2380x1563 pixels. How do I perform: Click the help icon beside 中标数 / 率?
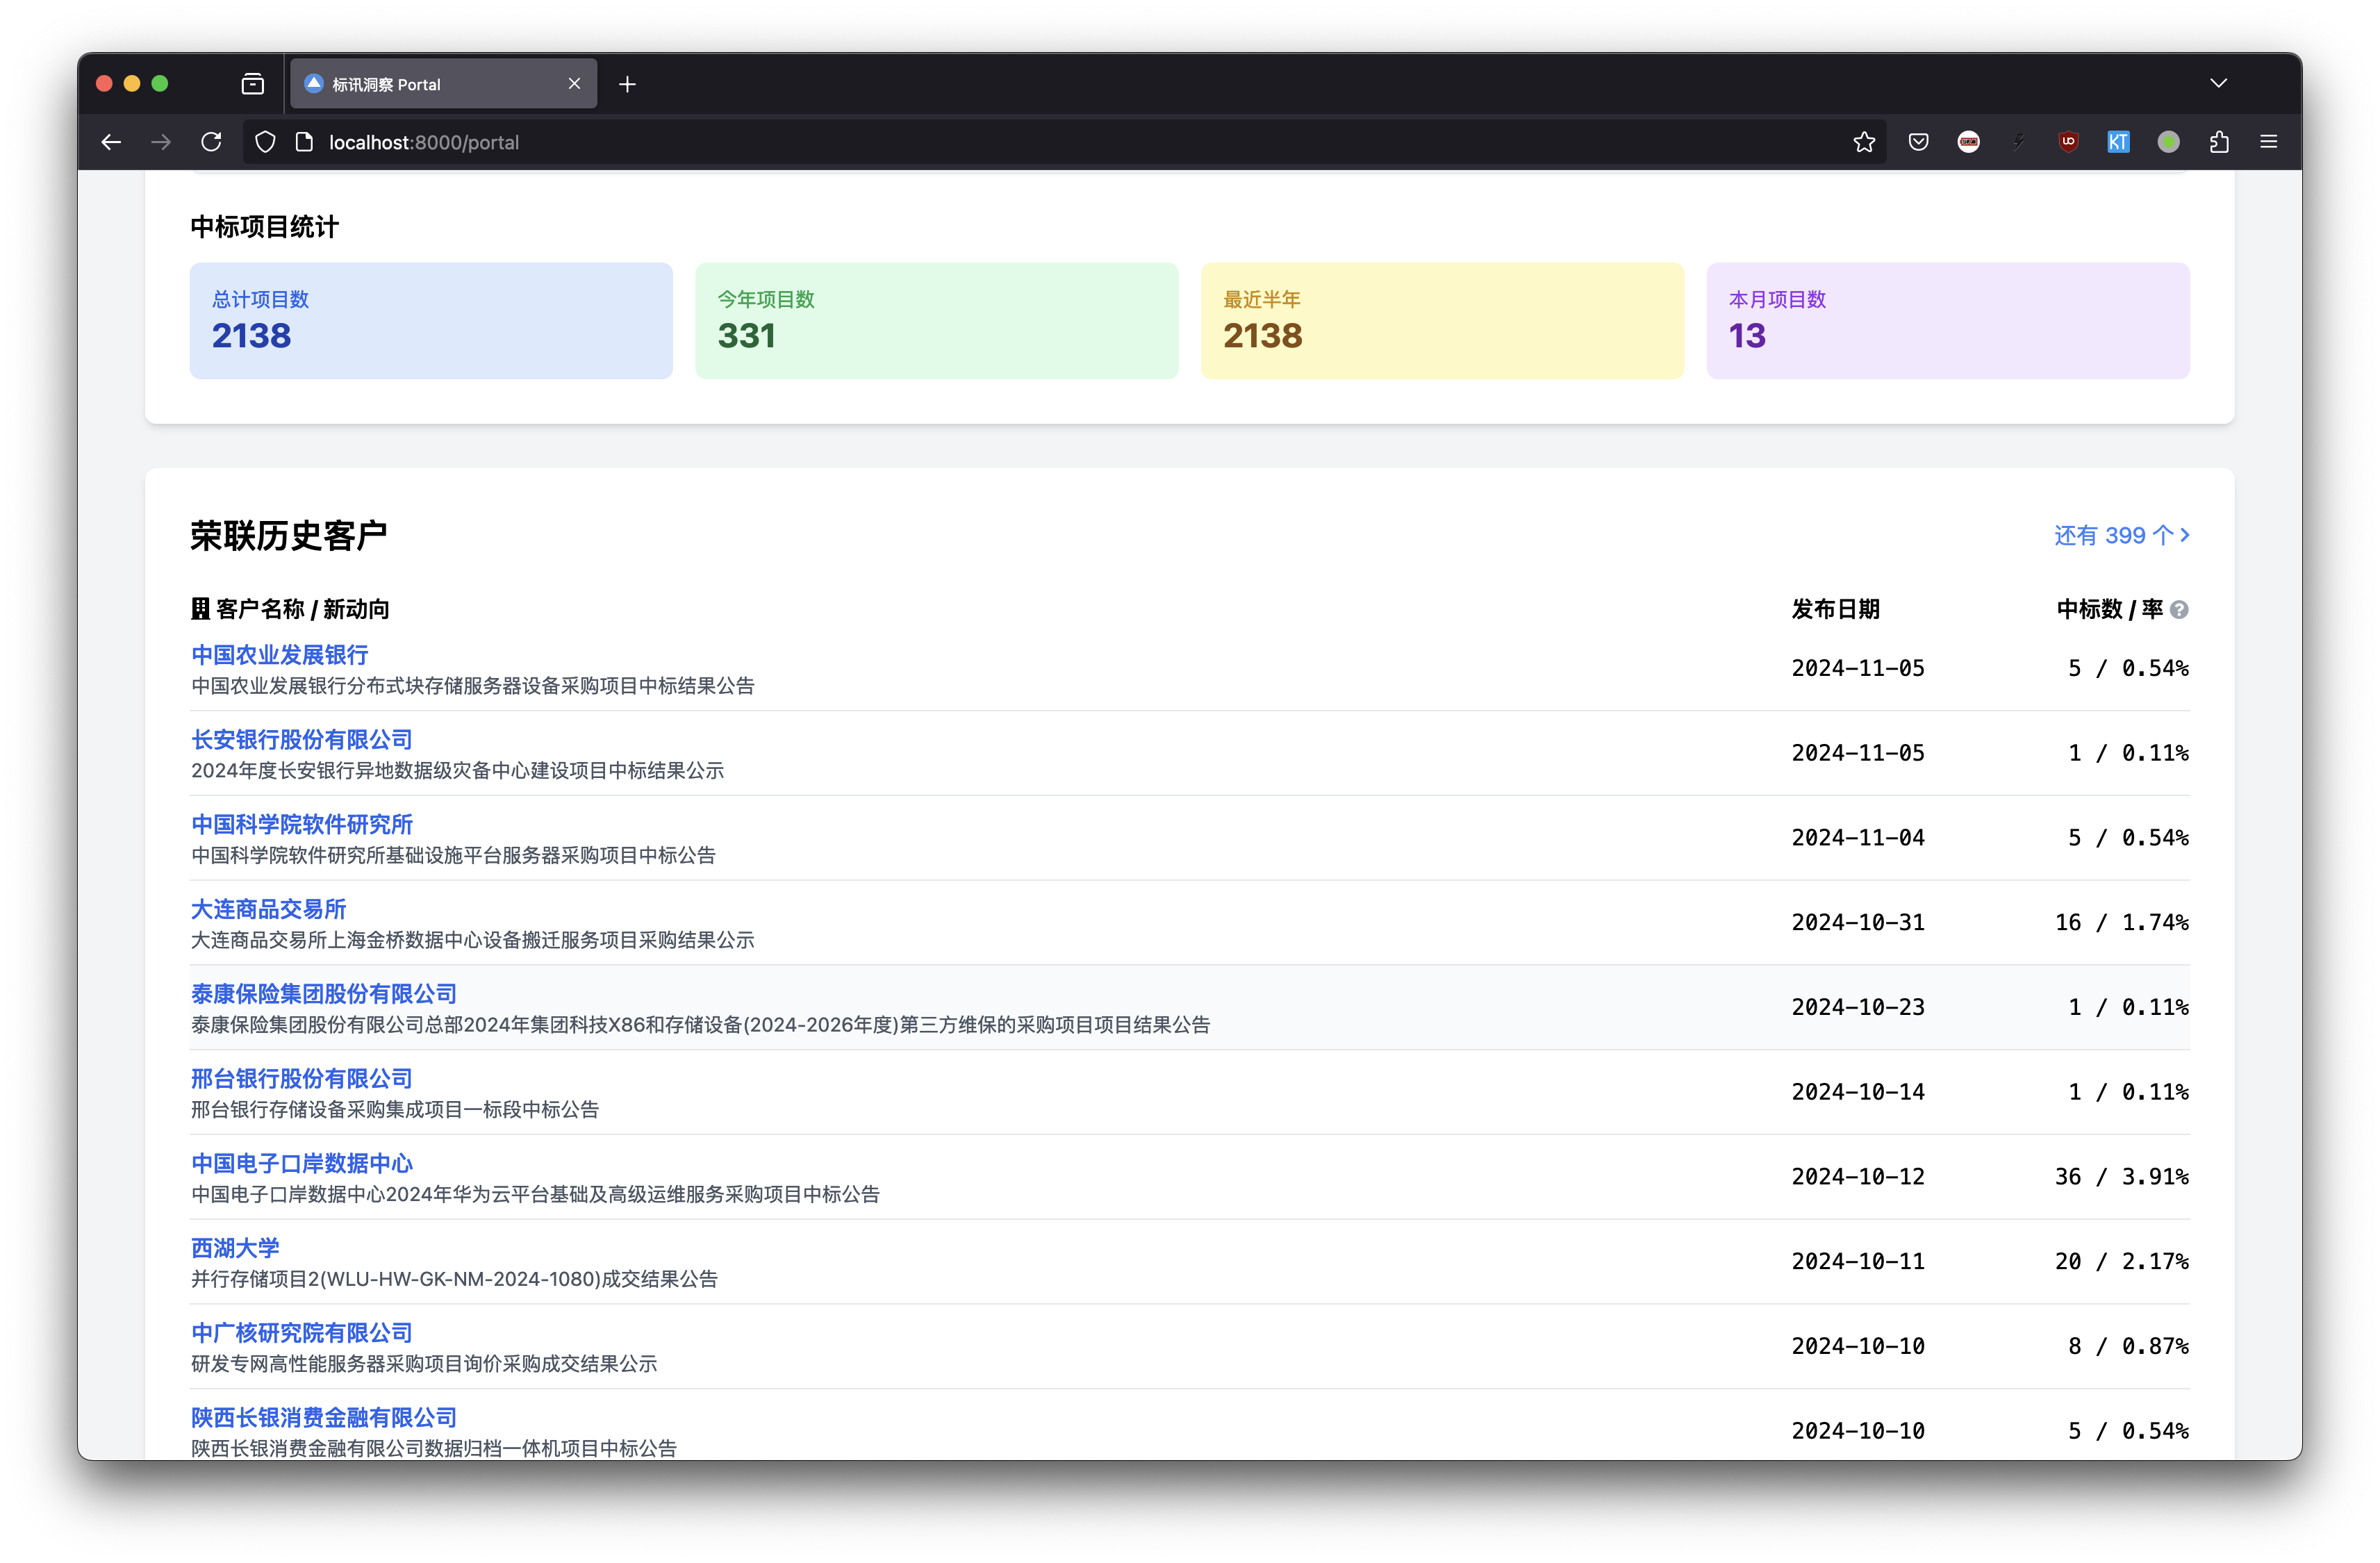[x=2179, y=610]
